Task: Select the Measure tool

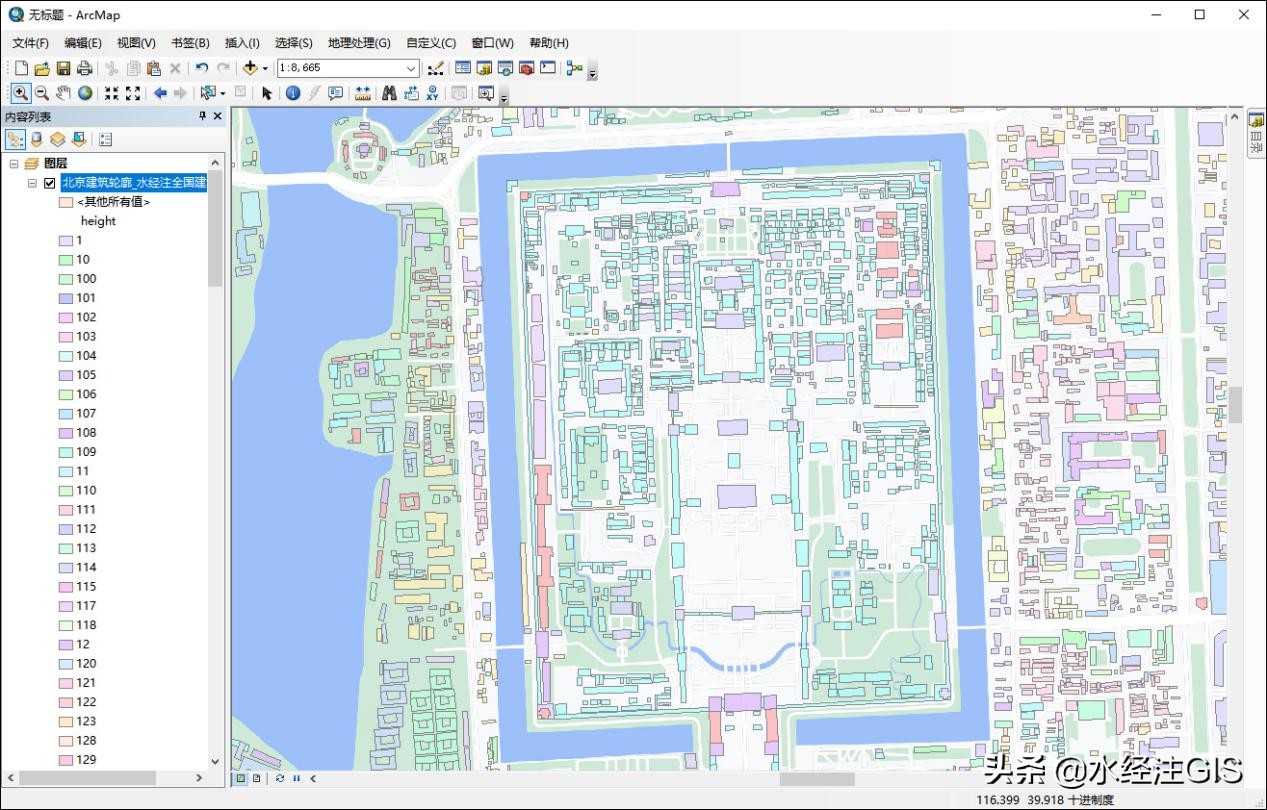Action: click(x=362, y=93)
